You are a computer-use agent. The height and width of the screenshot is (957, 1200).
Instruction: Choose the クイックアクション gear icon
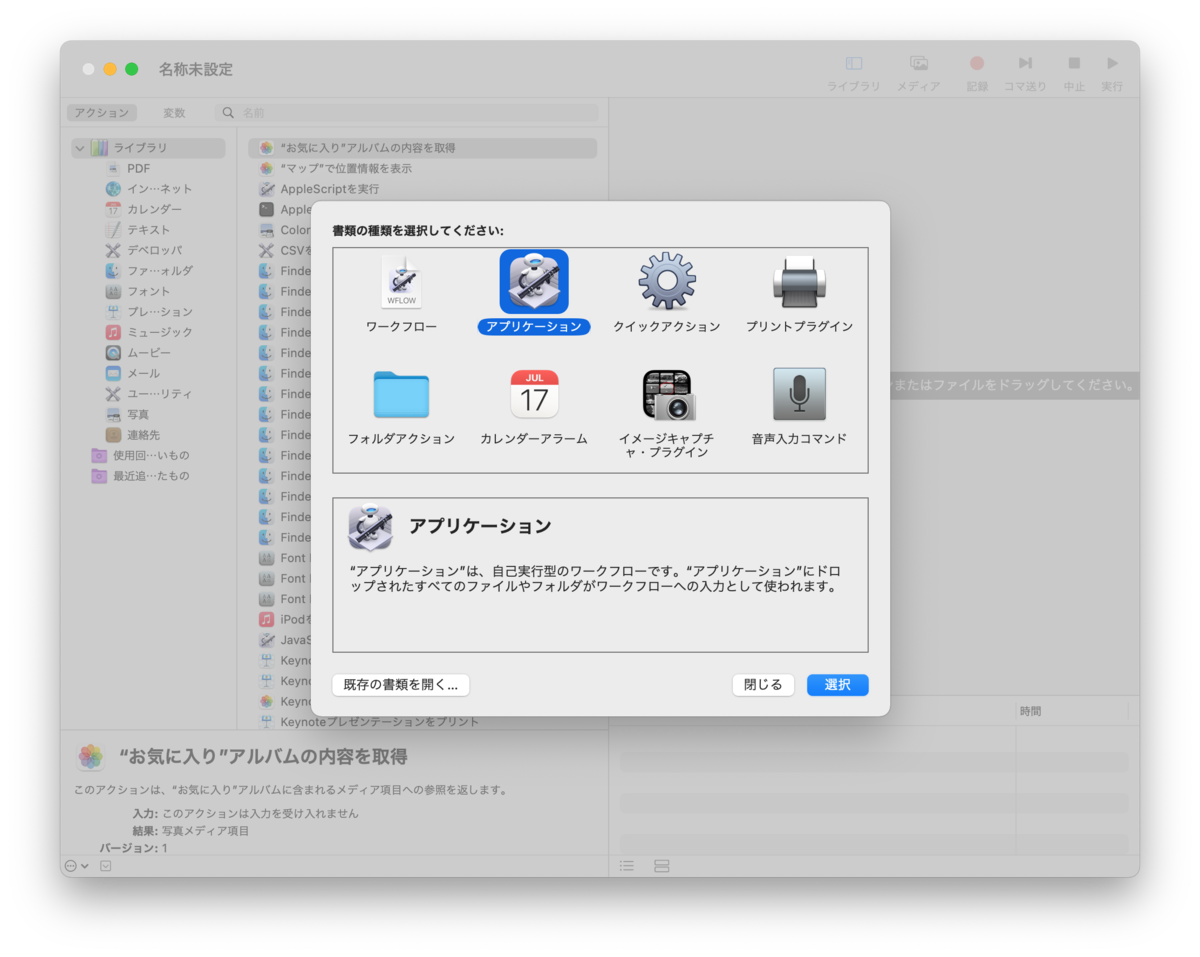tap(667, 281)
